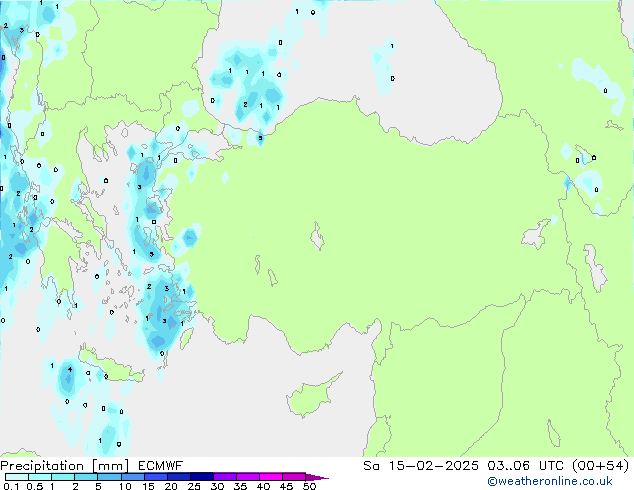The height and width of the screenshot is (490, 634).
Task: Click the legend label "10"
Action: [125, 486]
